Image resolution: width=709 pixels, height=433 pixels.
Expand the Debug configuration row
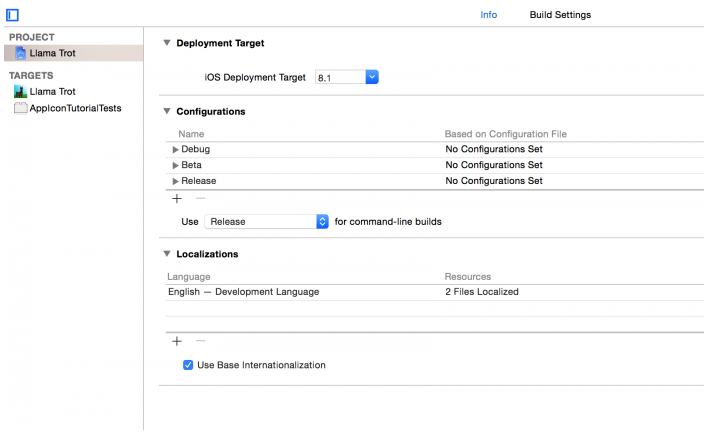coord(176,149)
